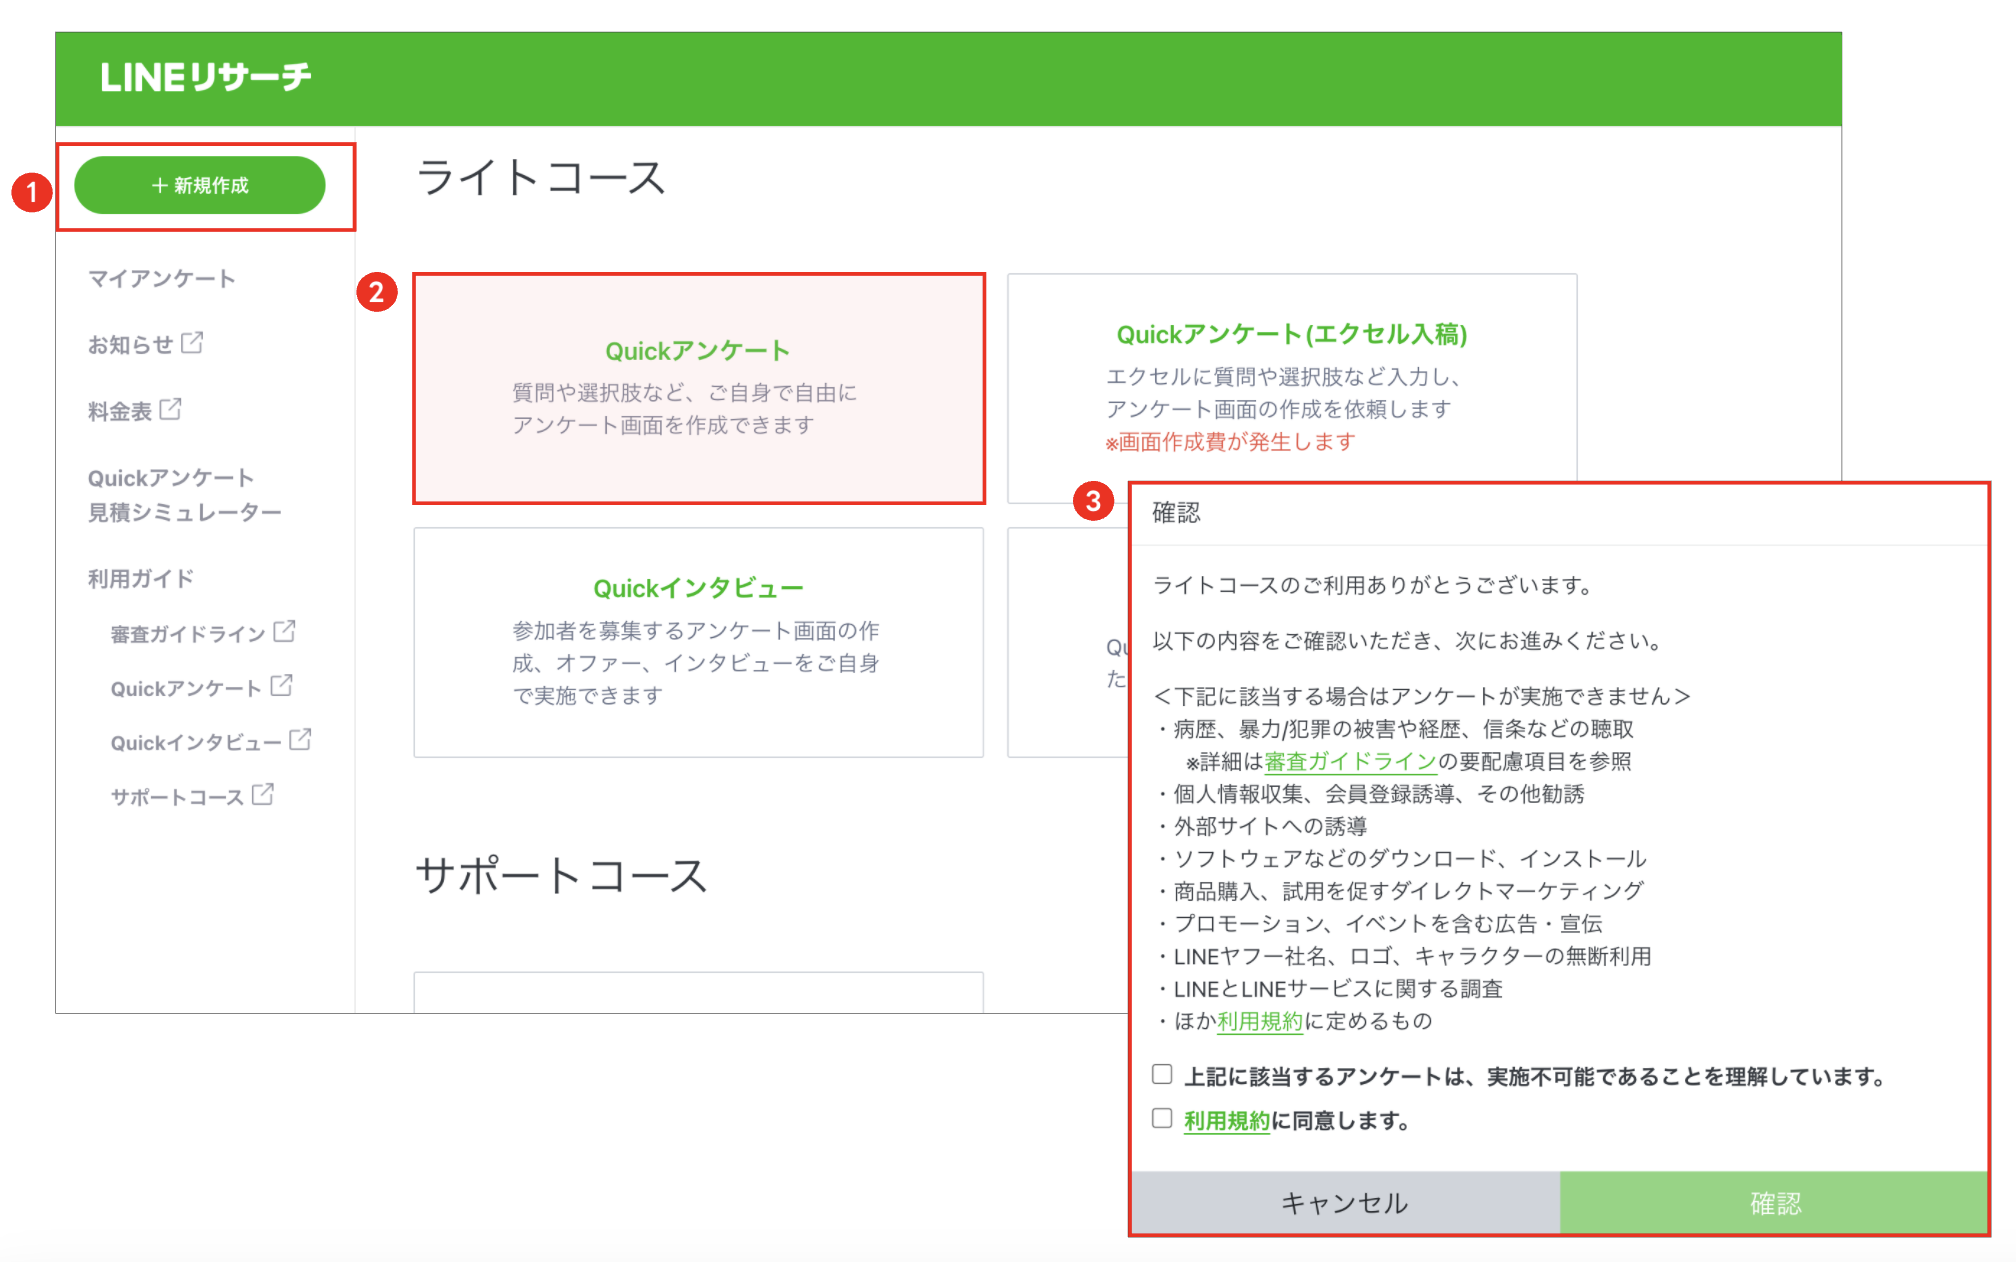Select 利用ガイド in the sidebar
The image size is (2016, 1262).
(x=141, y=578)
